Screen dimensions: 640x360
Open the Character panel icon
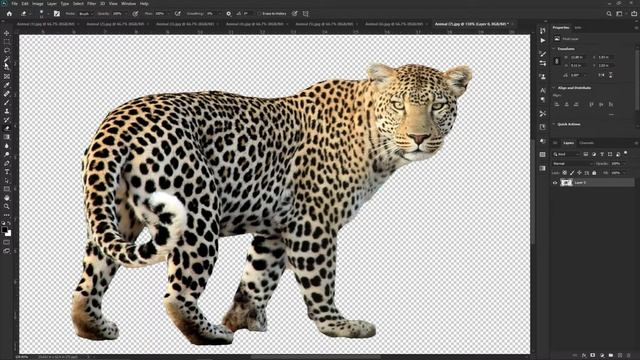click(x=542, y=90)
